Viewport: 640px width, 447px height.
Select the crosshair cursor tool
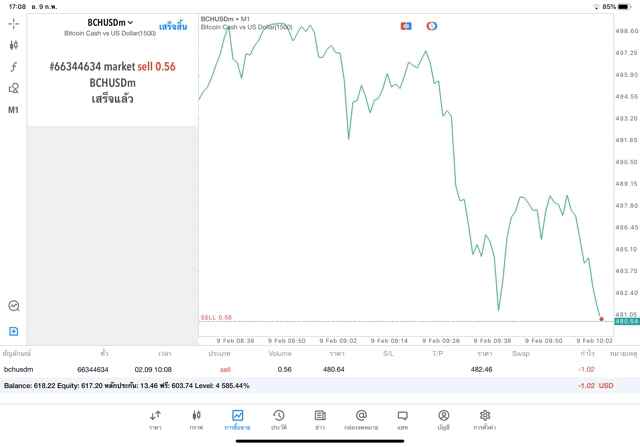pos(13,24)
